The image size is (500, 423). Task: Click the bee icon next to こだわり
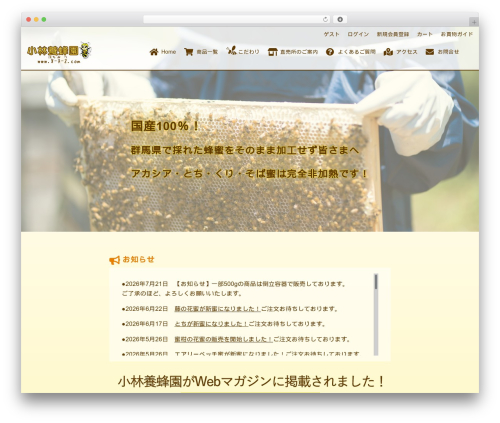(231, 51)
